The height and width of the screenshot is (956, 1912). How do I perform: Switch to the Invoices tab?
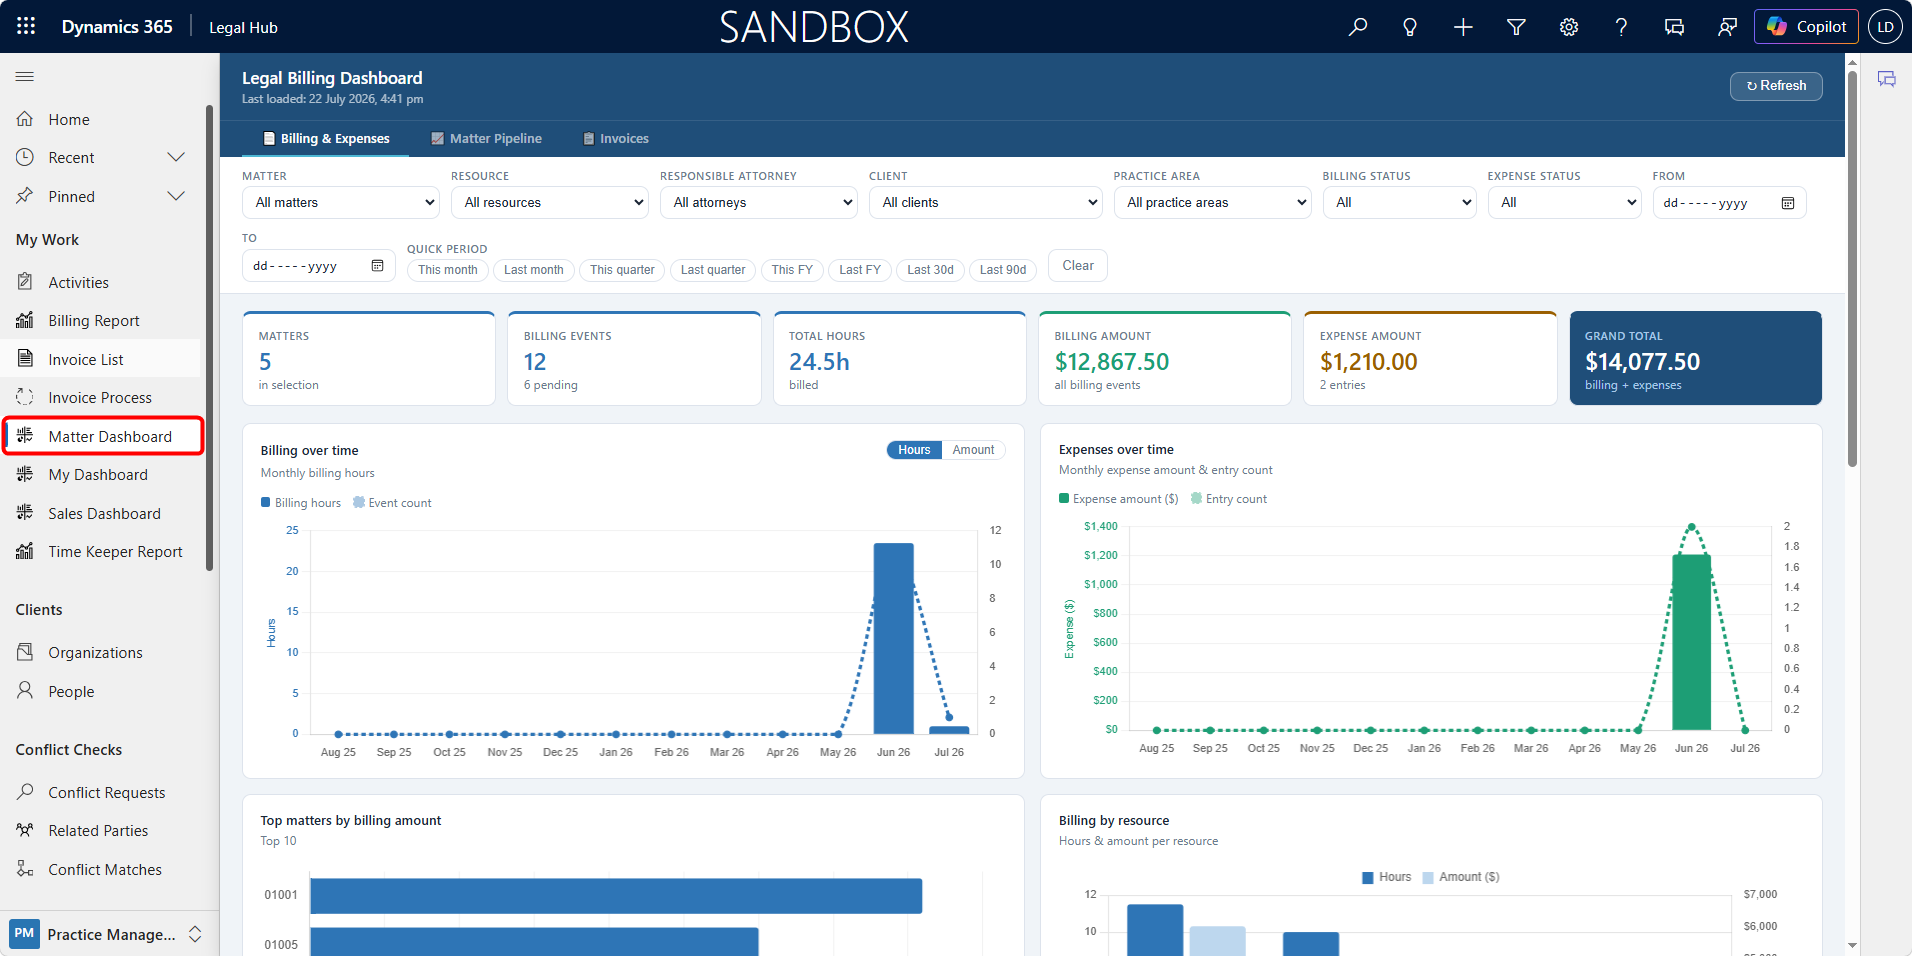[616, 139]
